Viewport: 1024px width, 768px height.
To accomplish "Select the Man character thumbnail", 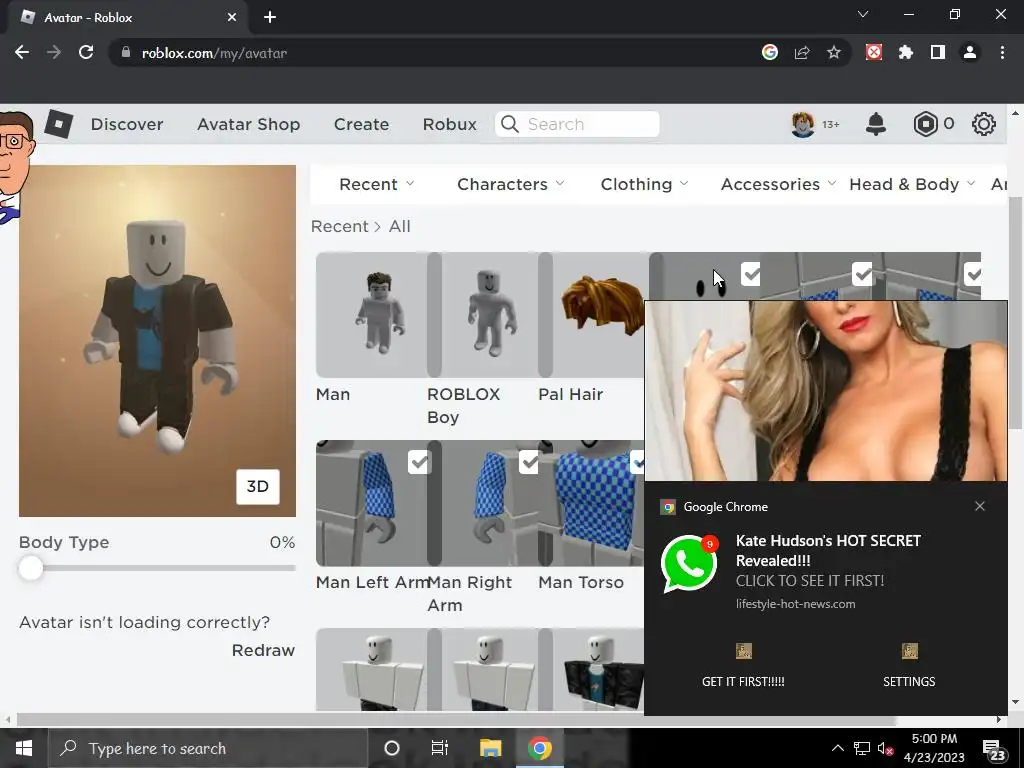I will (x=372, y=315).
